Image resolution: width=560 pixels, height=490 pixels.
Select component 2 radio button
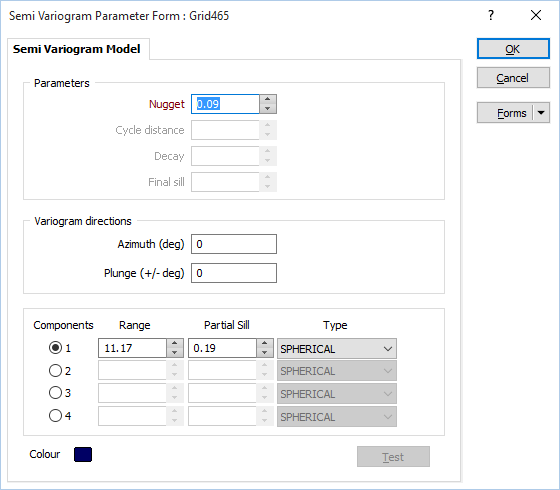[x=55, y=371]
